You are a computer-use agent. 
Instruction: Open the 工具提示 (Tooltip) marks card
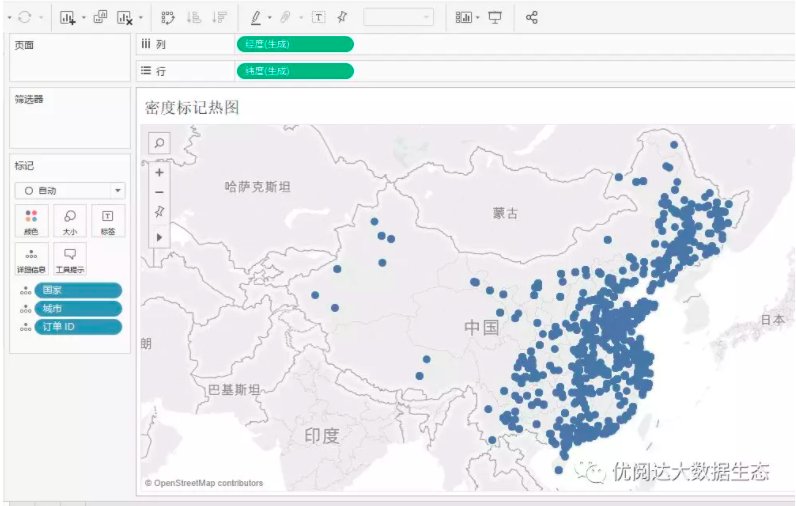pyautogui.click(x=70, y=259)
